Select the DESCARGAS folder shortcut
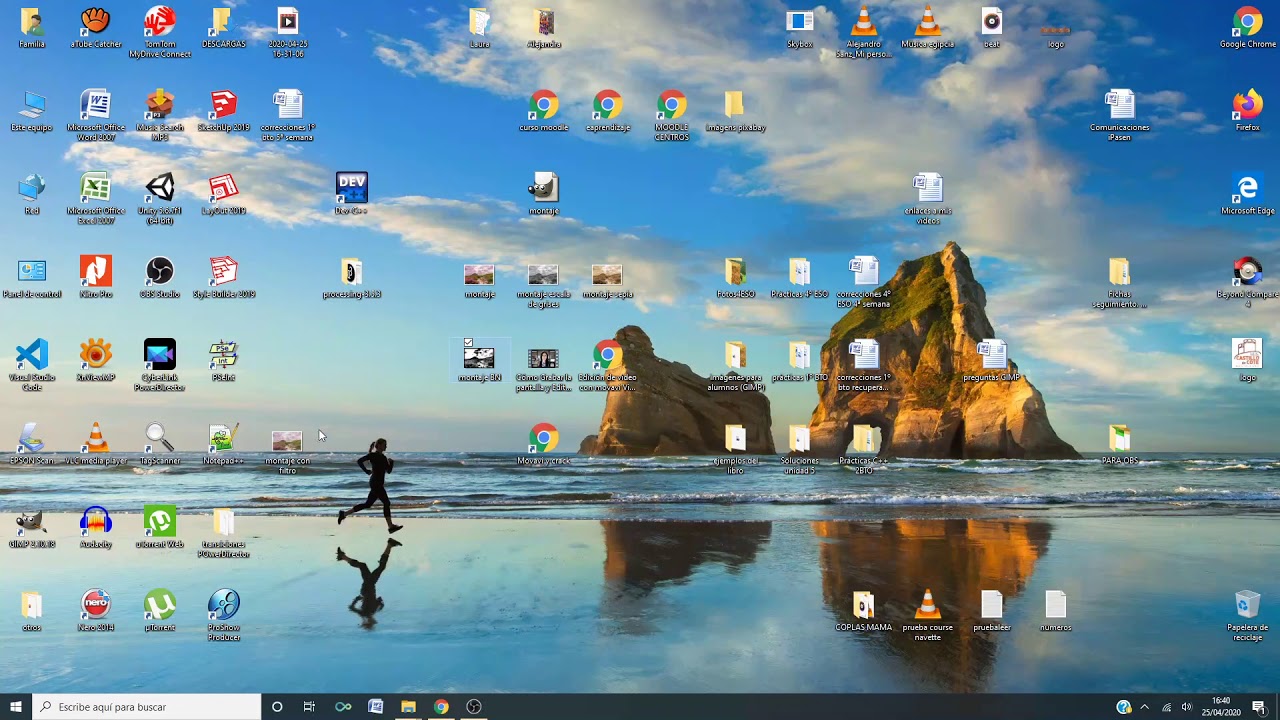This screenshot has width=1280, height=720. (223, 28)
